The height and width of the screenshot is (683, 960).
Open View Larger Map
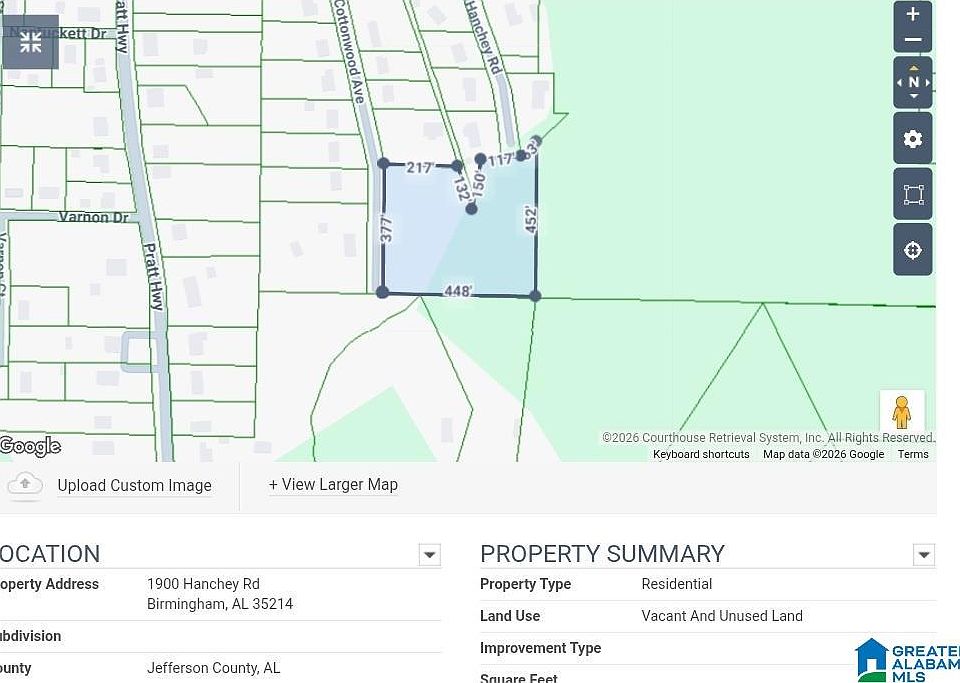coord(333,485)
